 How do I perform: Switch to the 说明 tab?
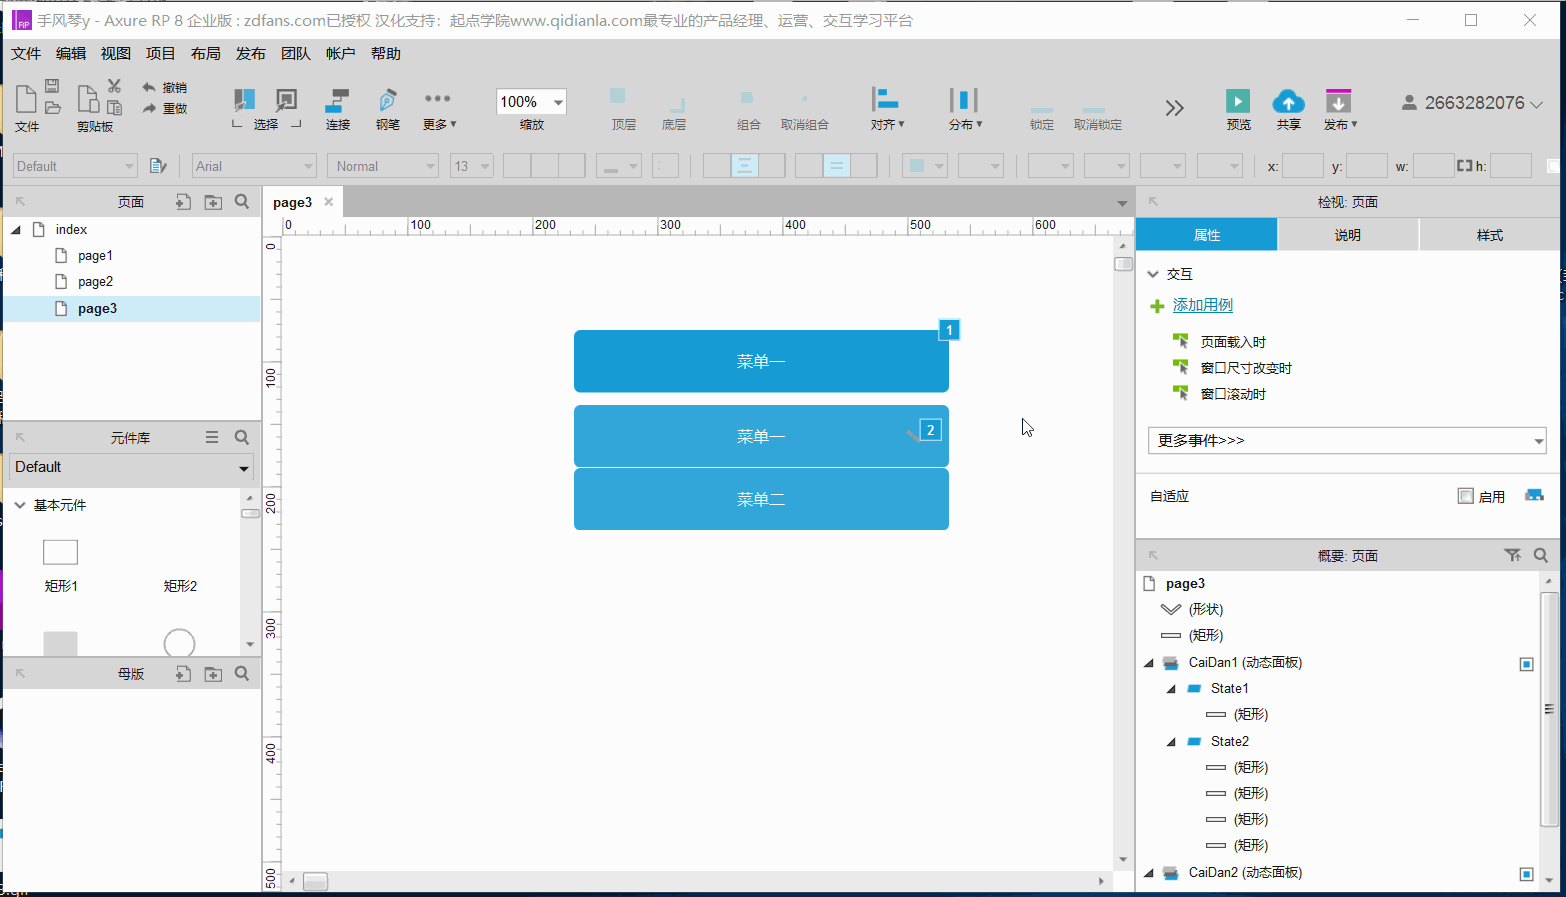(1347, 235)
